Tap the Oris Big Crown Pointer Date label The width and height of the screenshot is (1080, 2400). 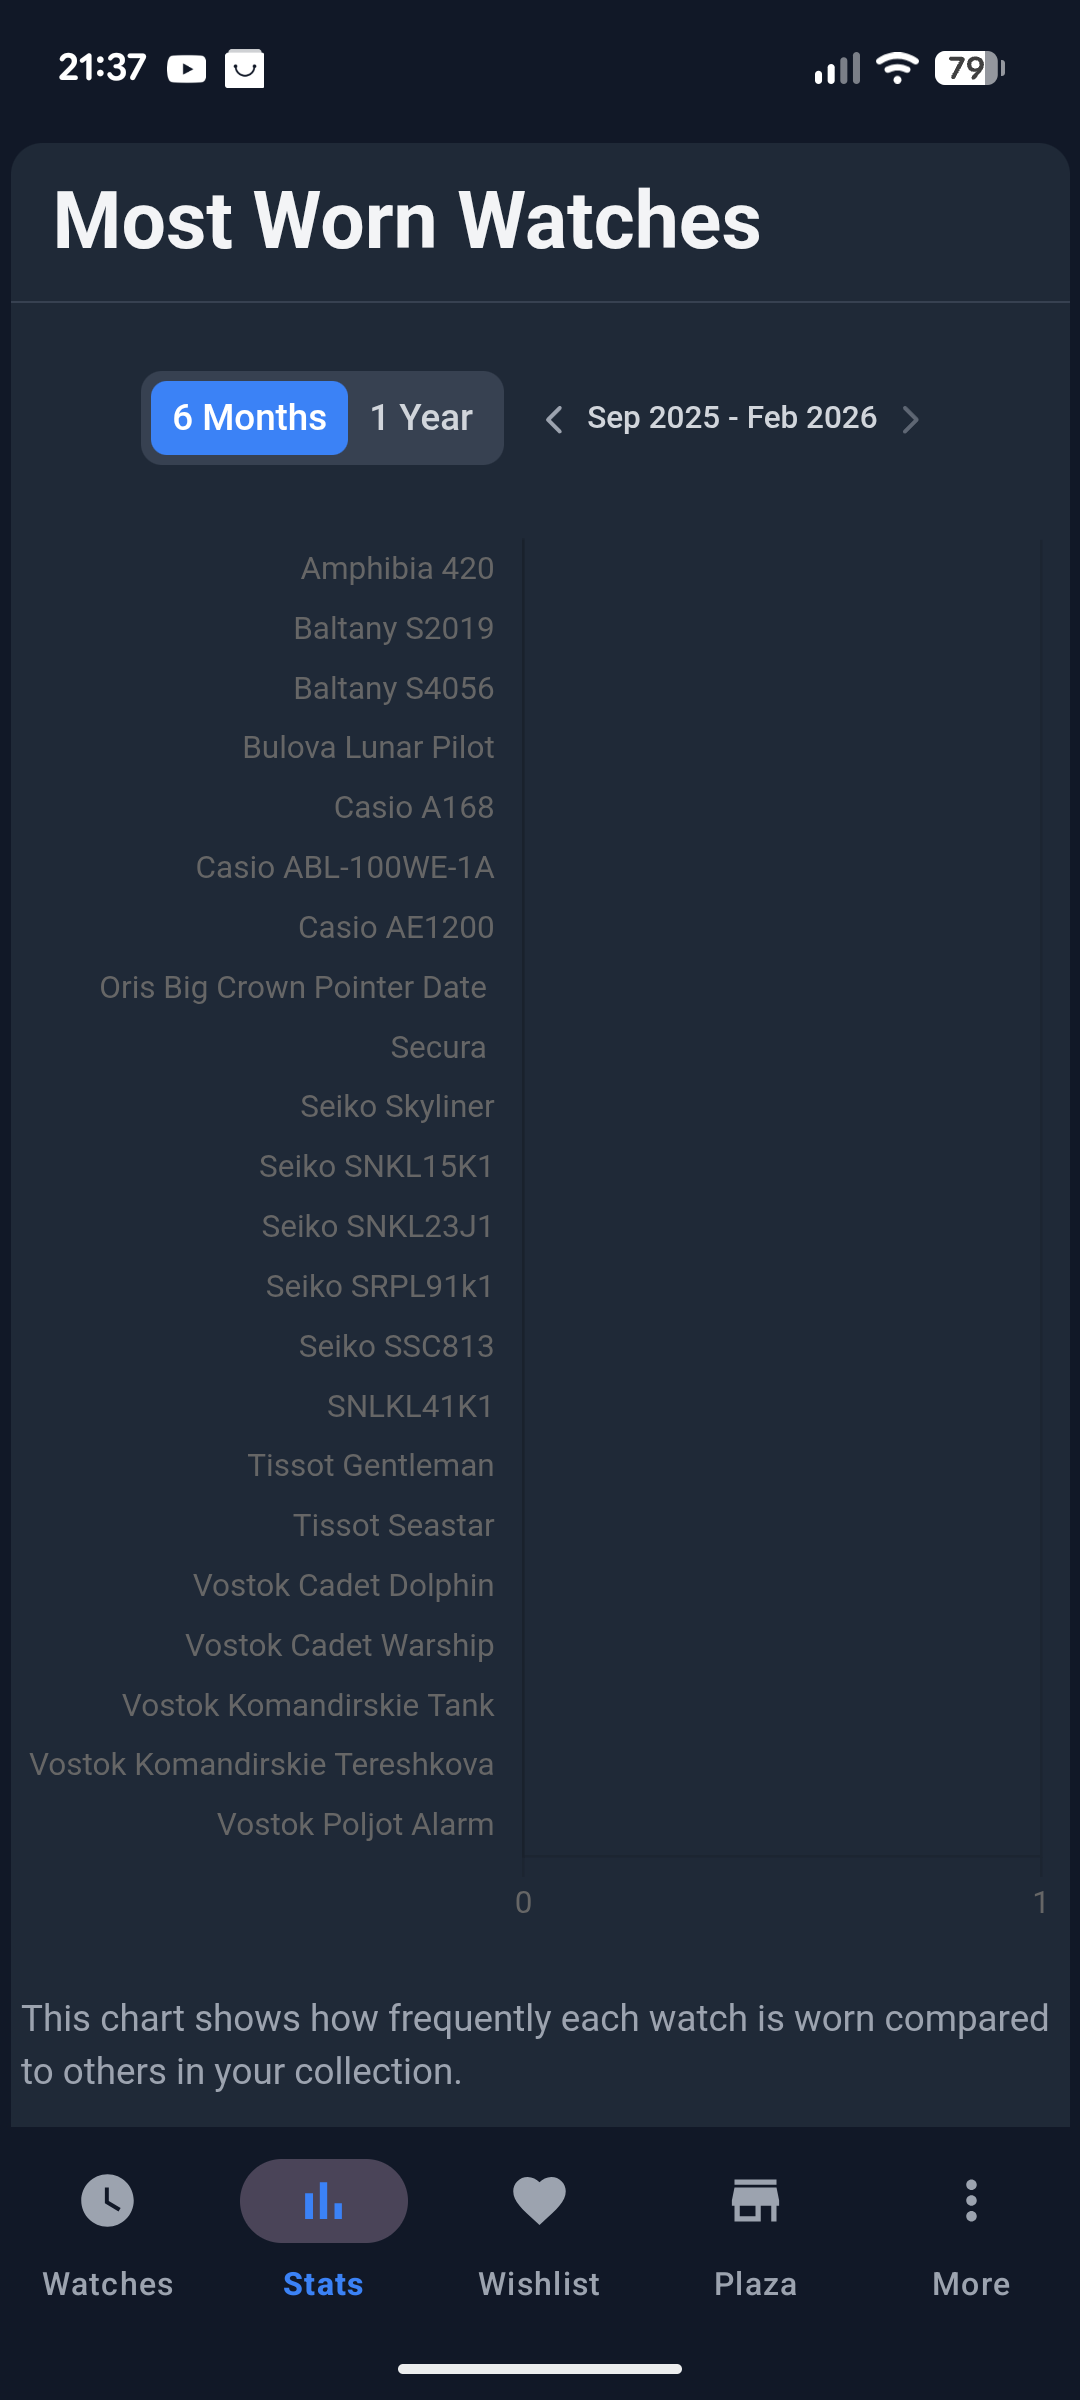click(x=293, y=987)
